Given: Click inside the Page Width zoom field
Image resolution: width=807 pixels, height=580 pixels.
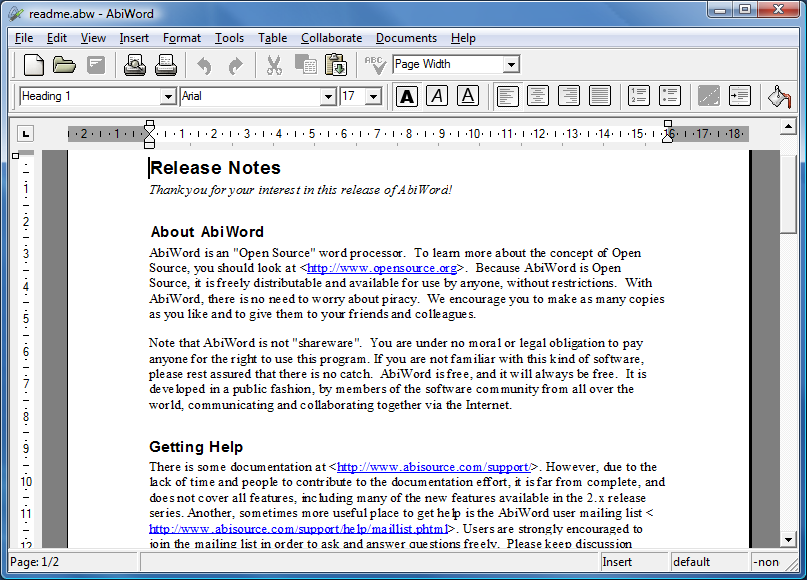Looking at the screenshot, I should (448, 64).
